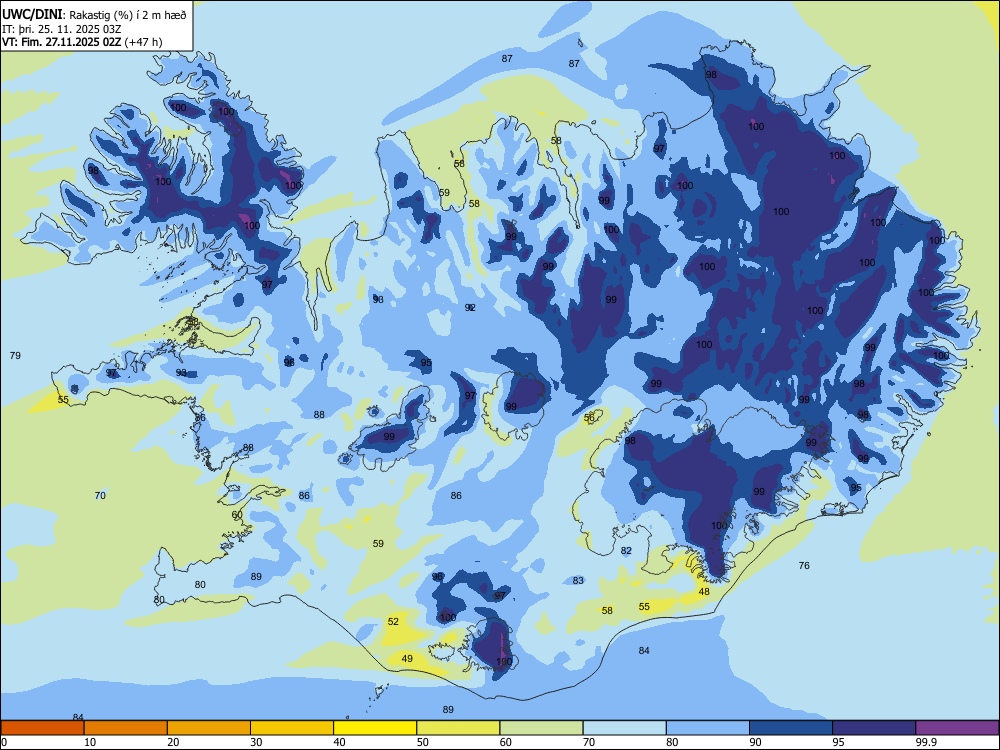
Task: Click legend tick label '30'
Action: pos(256,742)
